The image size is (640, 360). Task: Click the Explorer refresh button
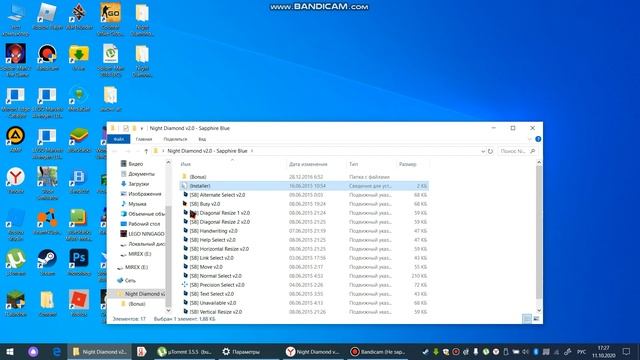490,151
